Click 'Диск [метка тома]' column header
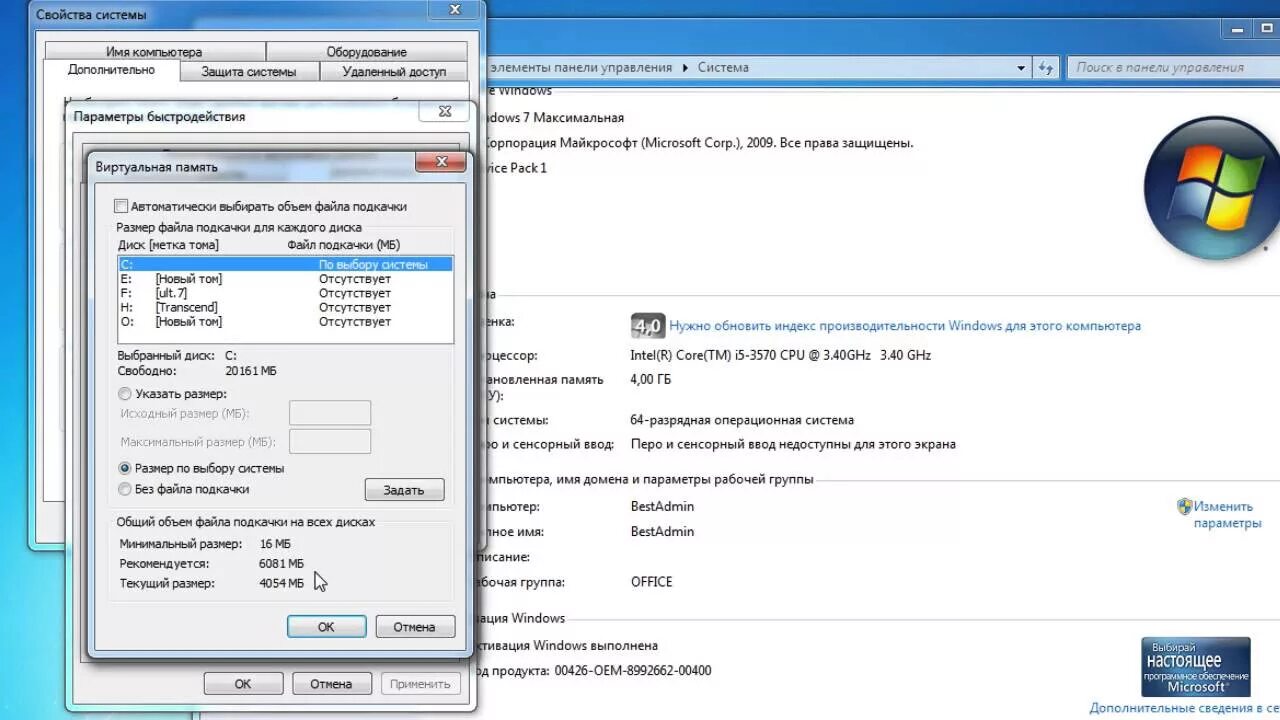Viewport: 1280px width, 720px height. (x=168, y=245)
